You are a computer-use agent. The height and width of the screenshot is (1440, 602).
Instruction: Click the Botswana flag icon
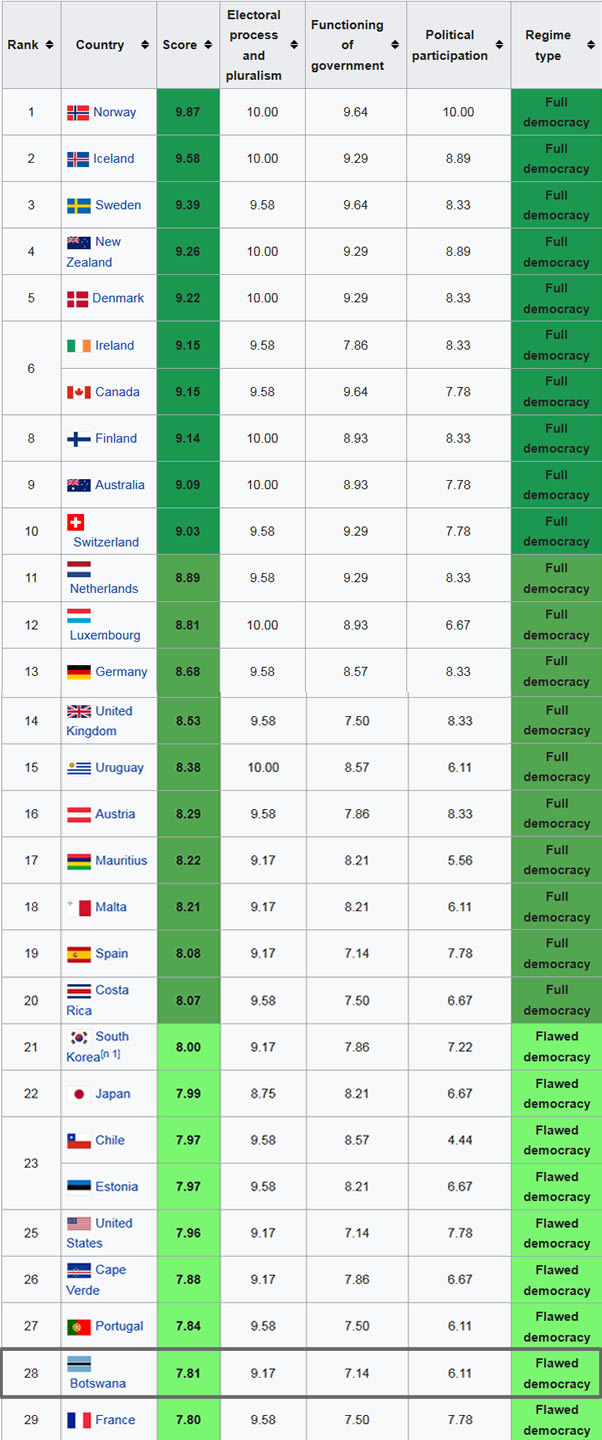click(x=79, y=1364)
